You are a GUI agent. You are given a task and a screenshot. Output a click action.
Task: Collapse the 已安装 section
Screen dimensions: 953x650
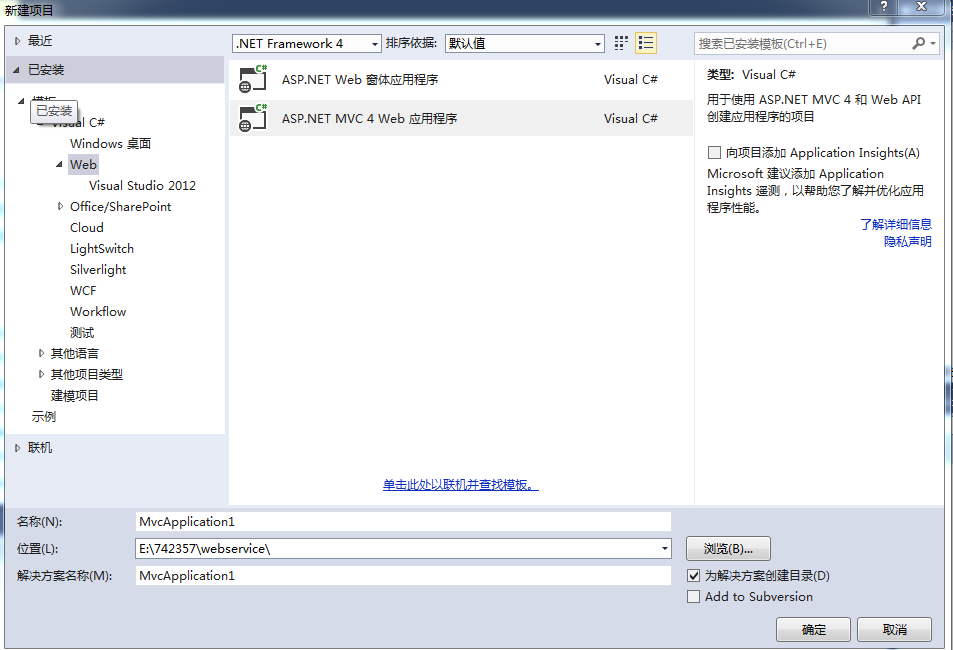[16, 70]
